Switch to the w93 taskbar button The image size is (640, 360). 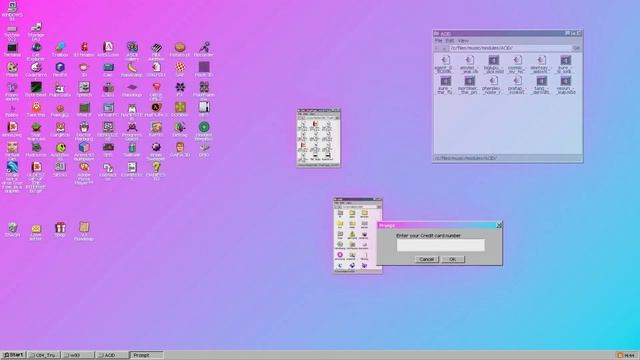click(78, 355)
